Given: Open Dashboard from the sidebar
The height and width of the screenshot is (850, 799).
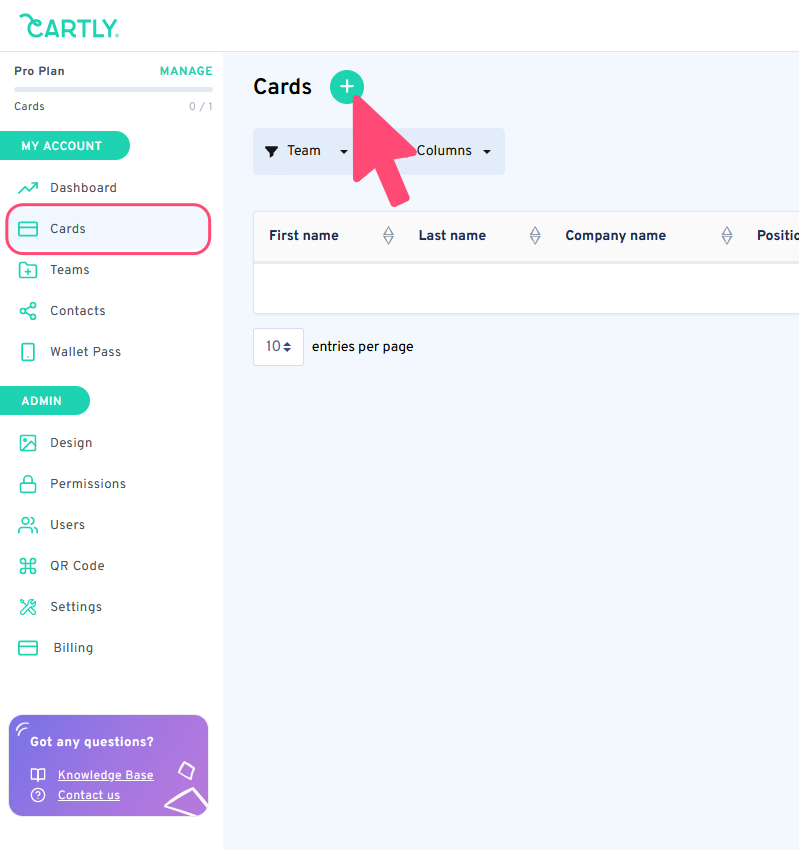Looking at the screenshot, I should (x=83, y=188).
